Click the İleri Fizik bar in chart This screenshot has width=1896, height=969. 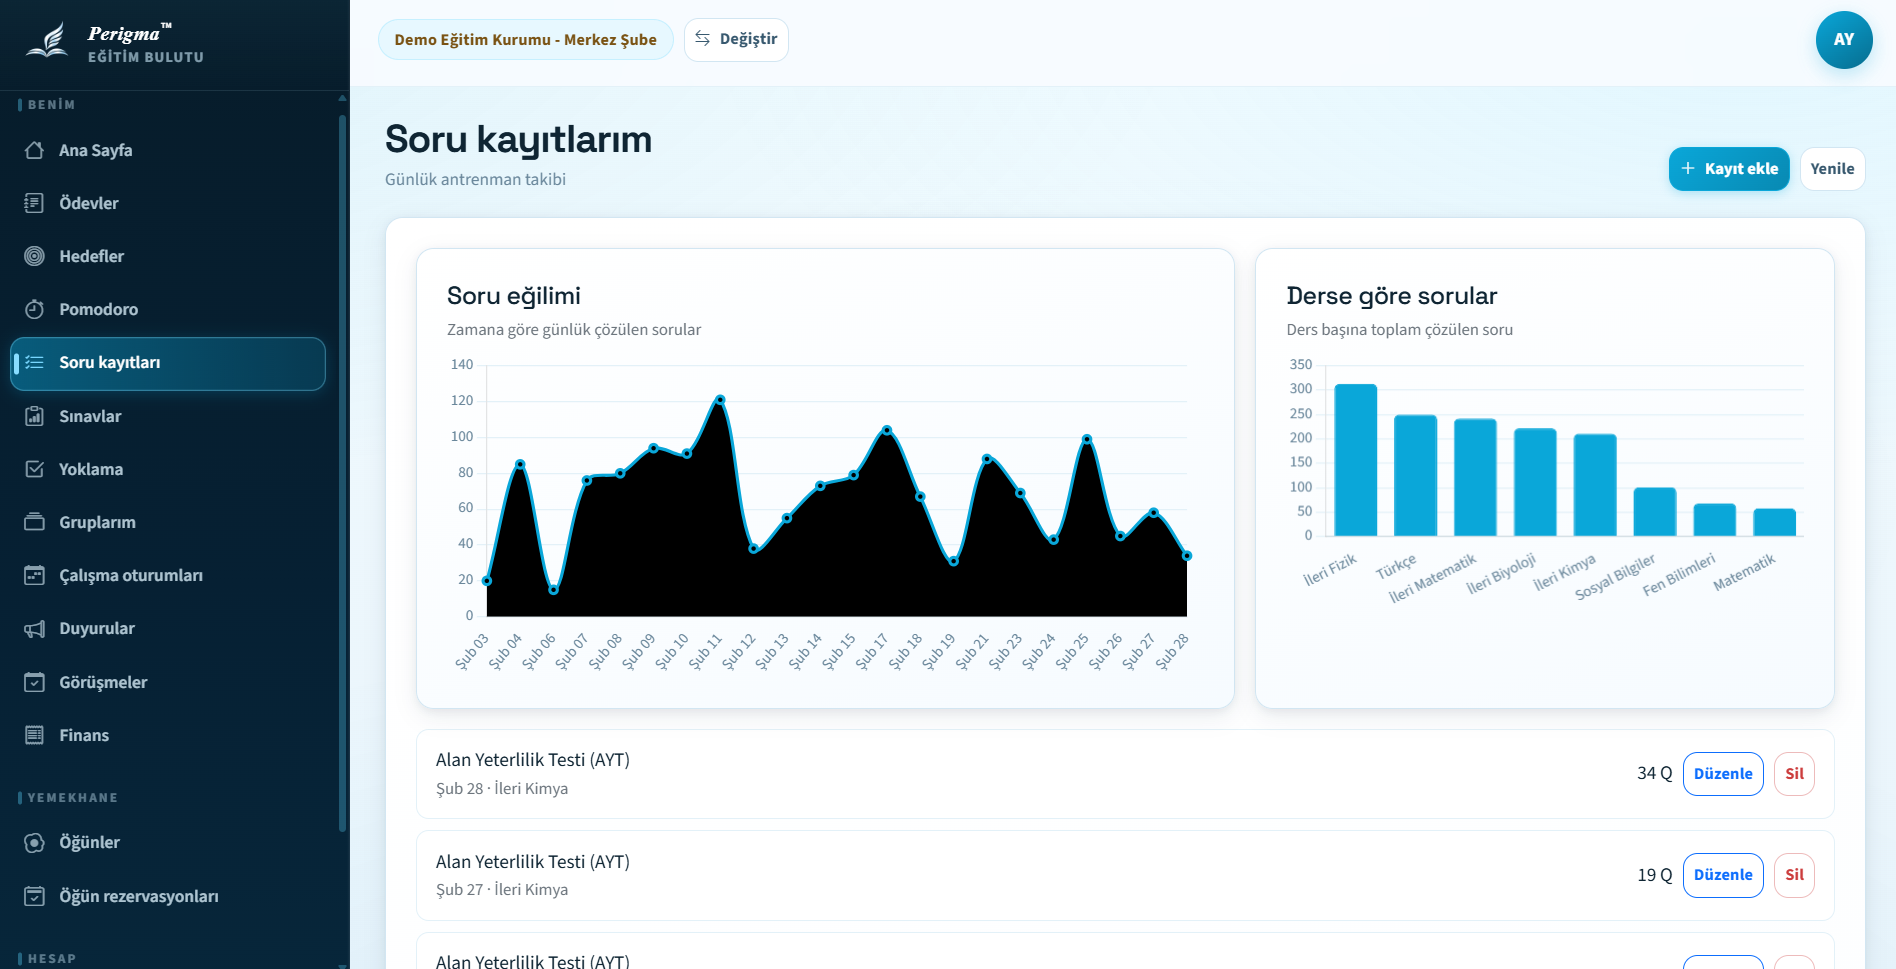1355,460
